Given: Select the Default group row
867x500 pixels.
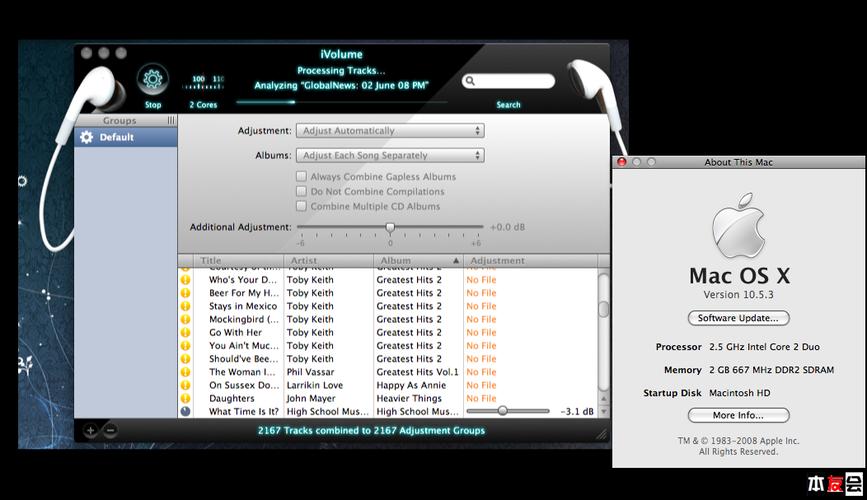Looking at the screenshot, I should (x=126, y=137).
